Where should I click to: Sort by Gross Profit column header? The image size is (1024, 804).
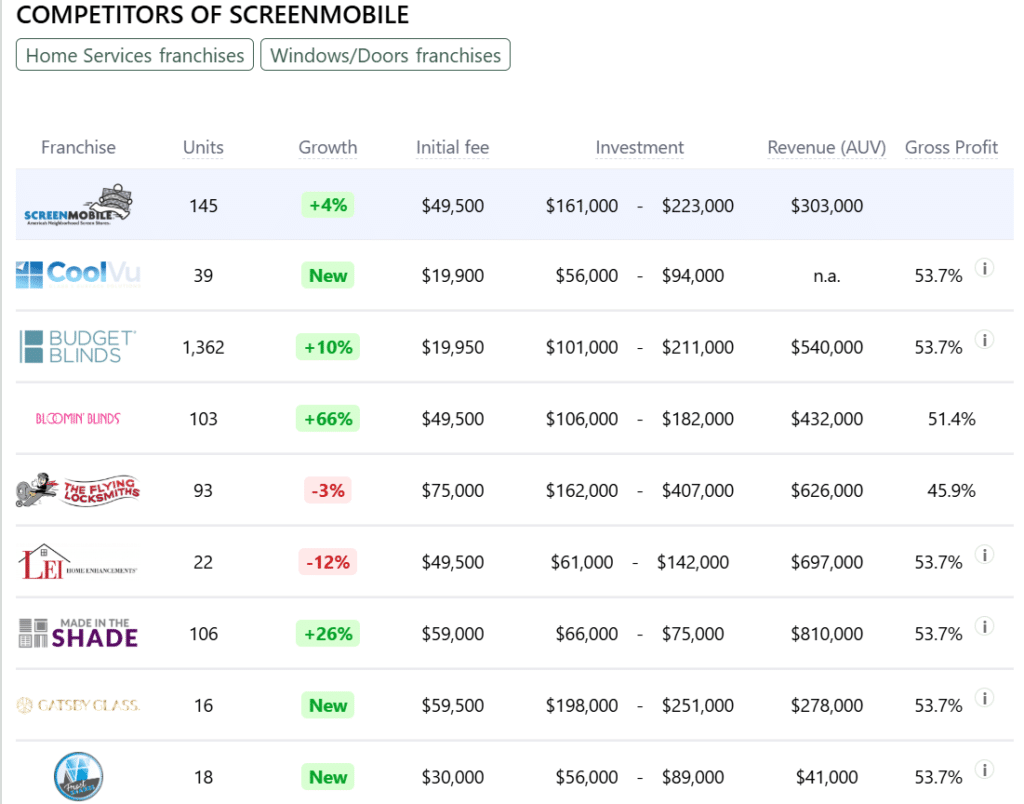click(952, 148)
